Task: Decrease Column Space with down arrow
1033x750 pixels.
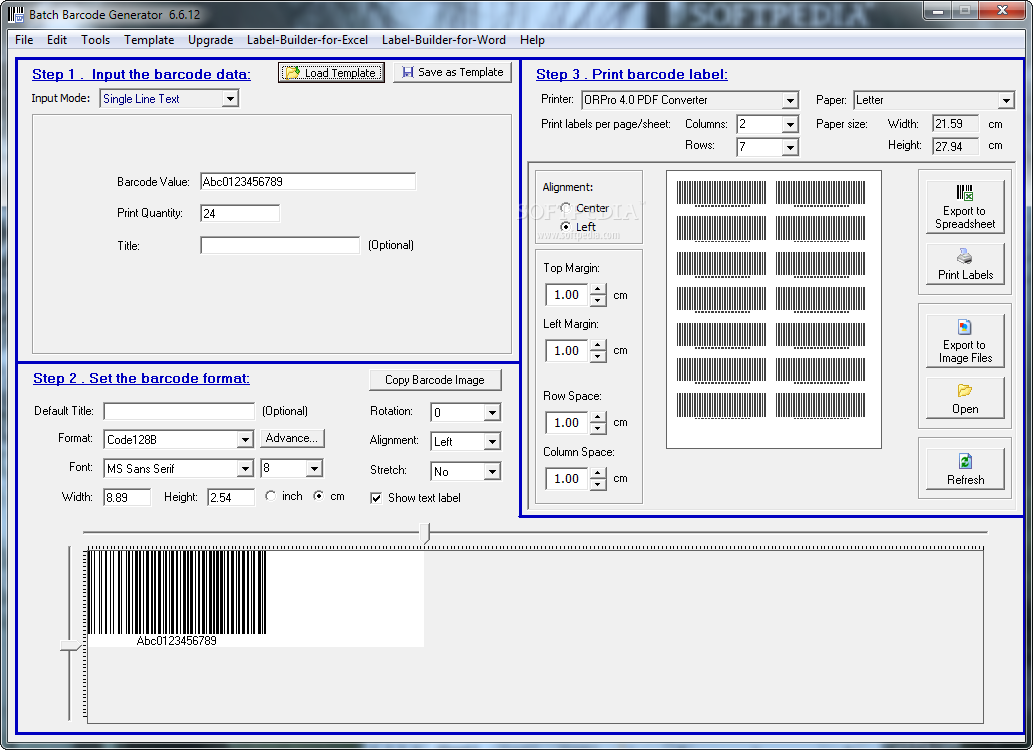Action: click(x=598, y=484)
